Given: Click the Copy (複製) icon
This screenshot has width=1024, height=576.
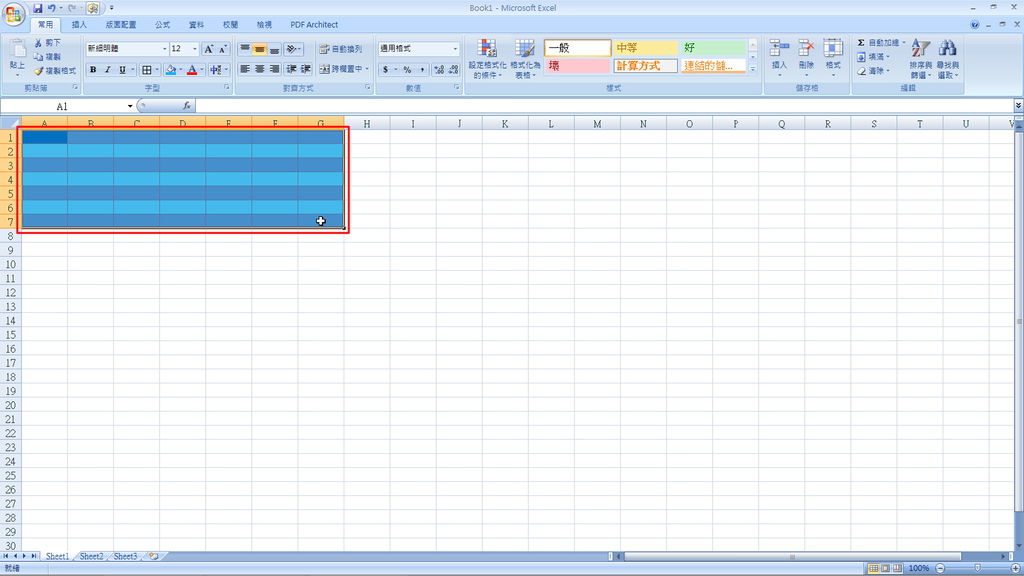Looking at the screenshot, I should 39,57.
